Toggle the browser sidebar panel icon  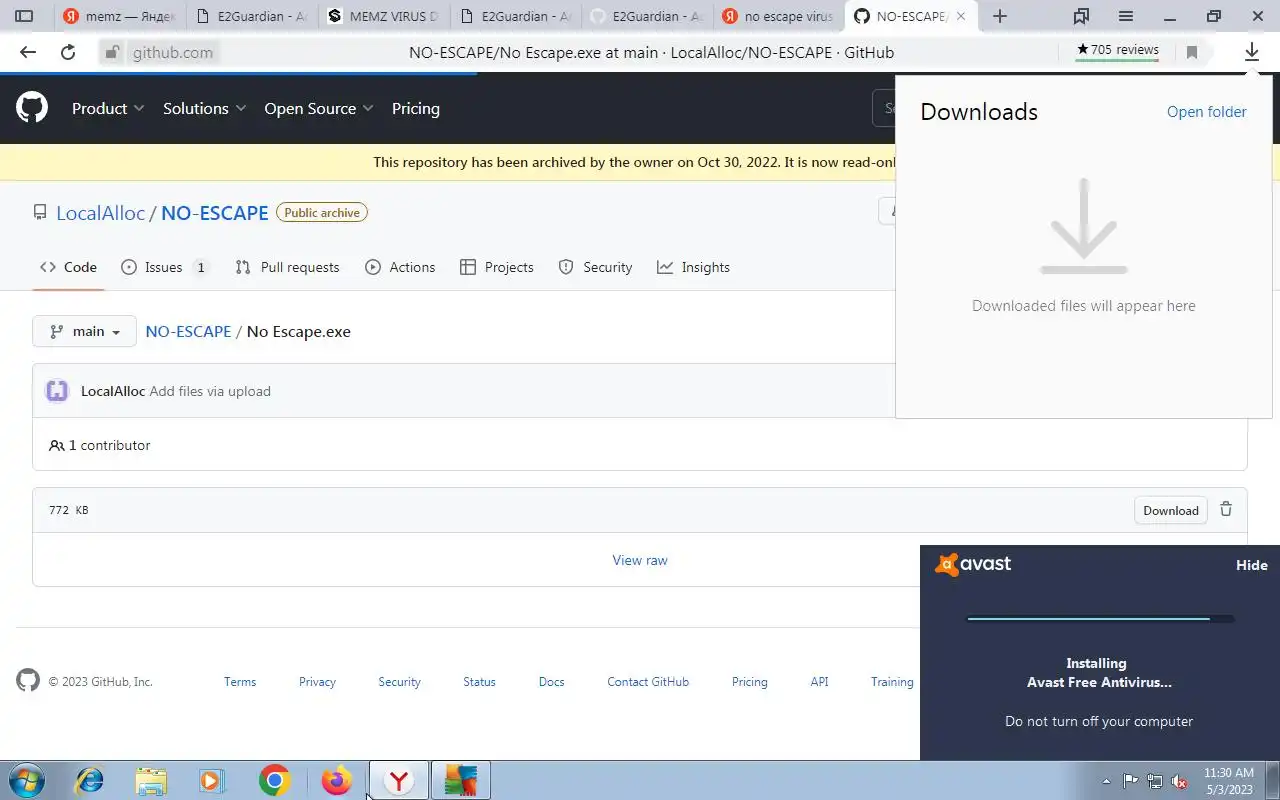coord(25,16)
